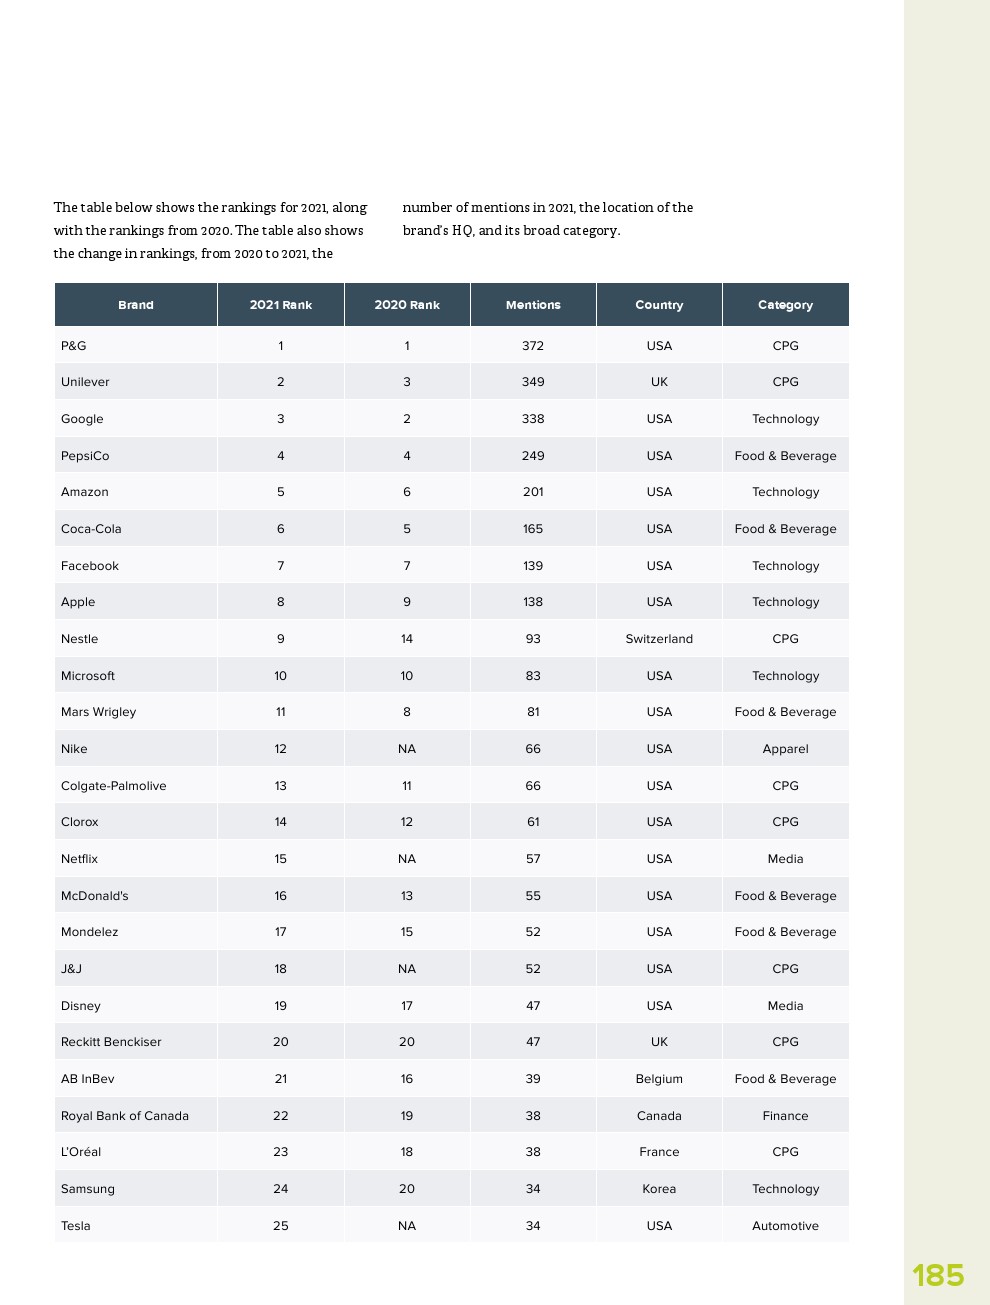The width and height of the screenshot is (990, 1305).
Task: Click the Category column header
Action: (x=785, y=305)
